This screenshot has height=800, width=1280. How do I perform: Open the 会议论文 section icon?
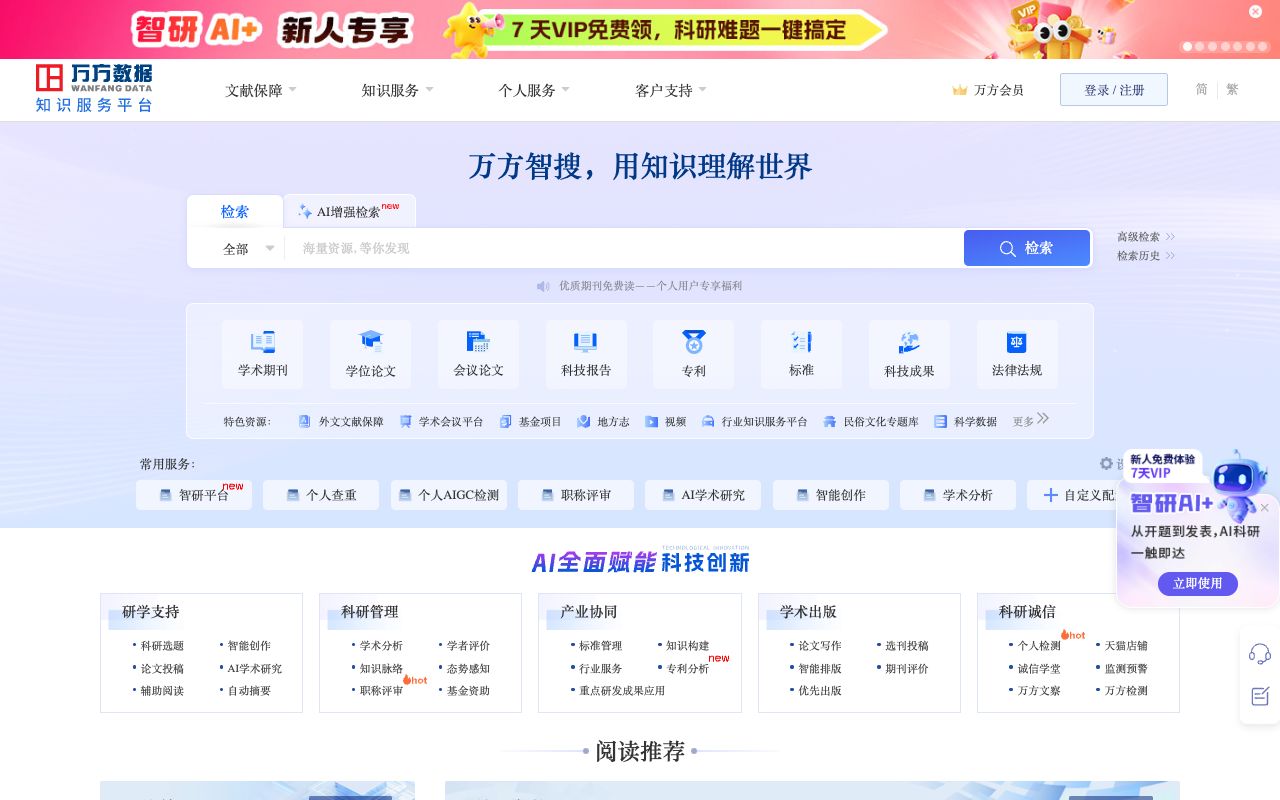point(478,353)
